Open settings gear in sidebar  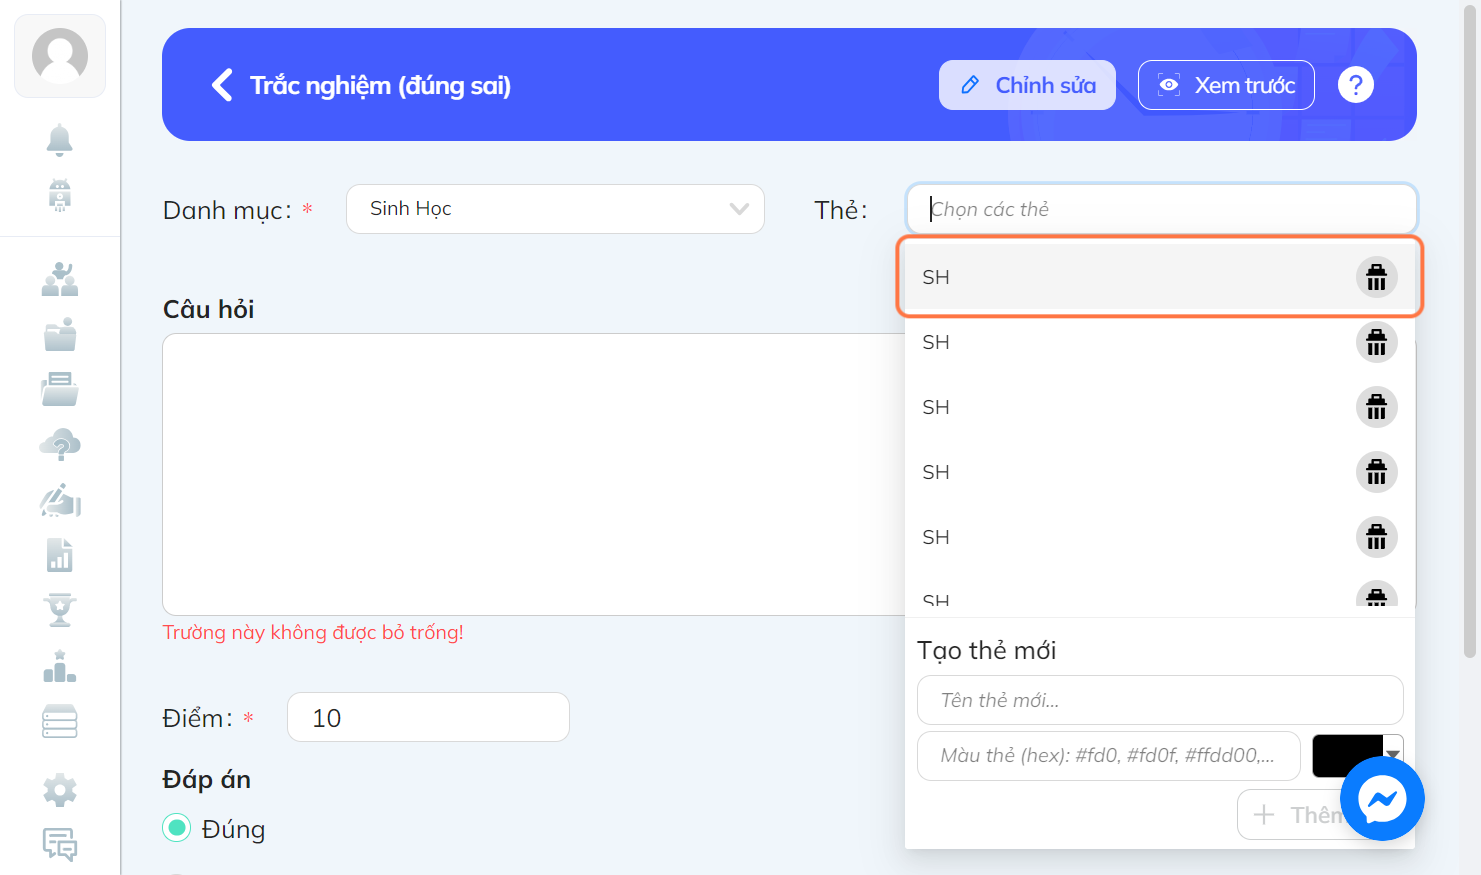(x=60, y=790)
